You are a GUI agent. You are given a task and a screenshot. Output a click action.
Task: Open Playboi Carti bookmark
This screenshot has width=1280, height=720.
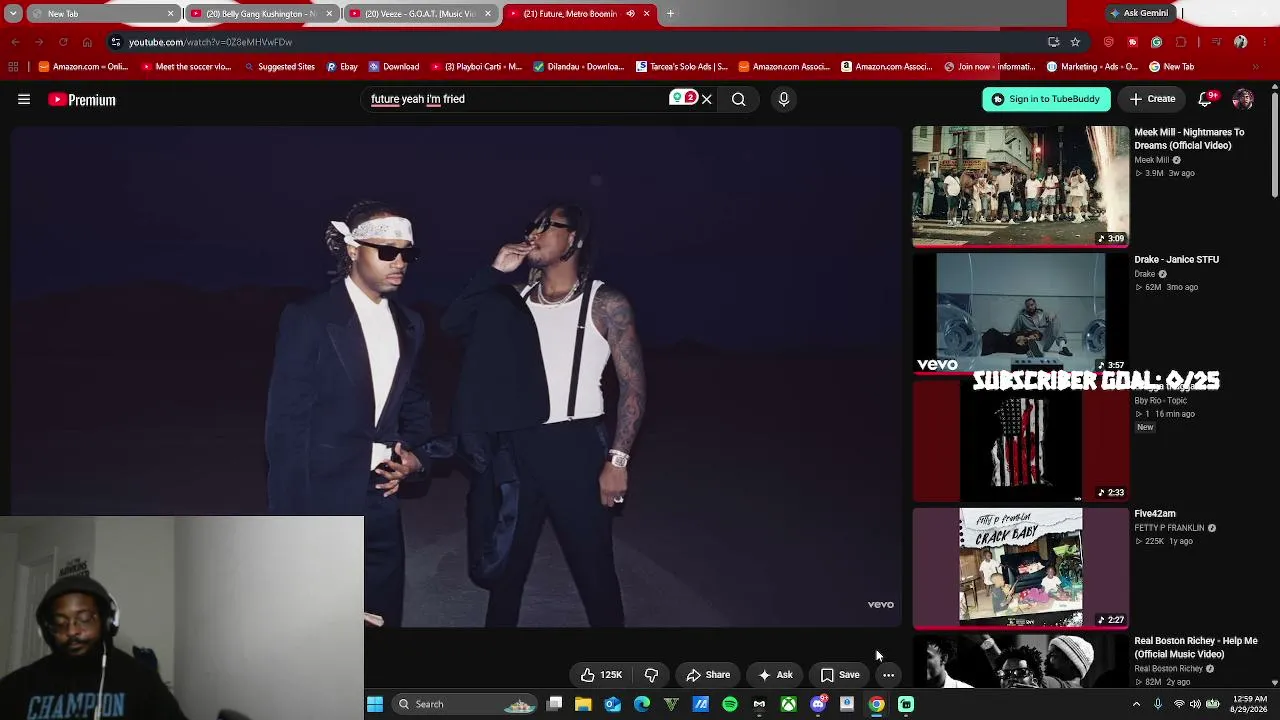476,67
